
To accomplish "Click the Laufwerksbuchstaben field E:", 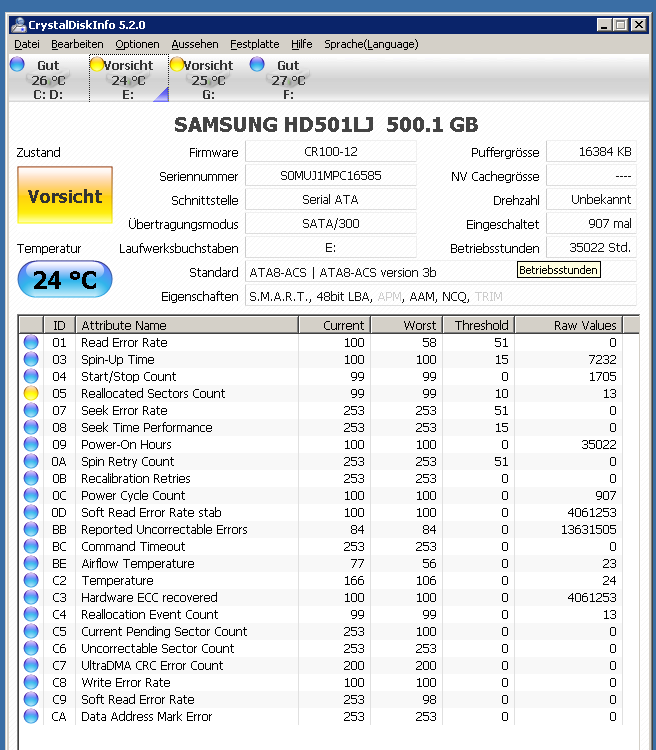I will 331,247.
